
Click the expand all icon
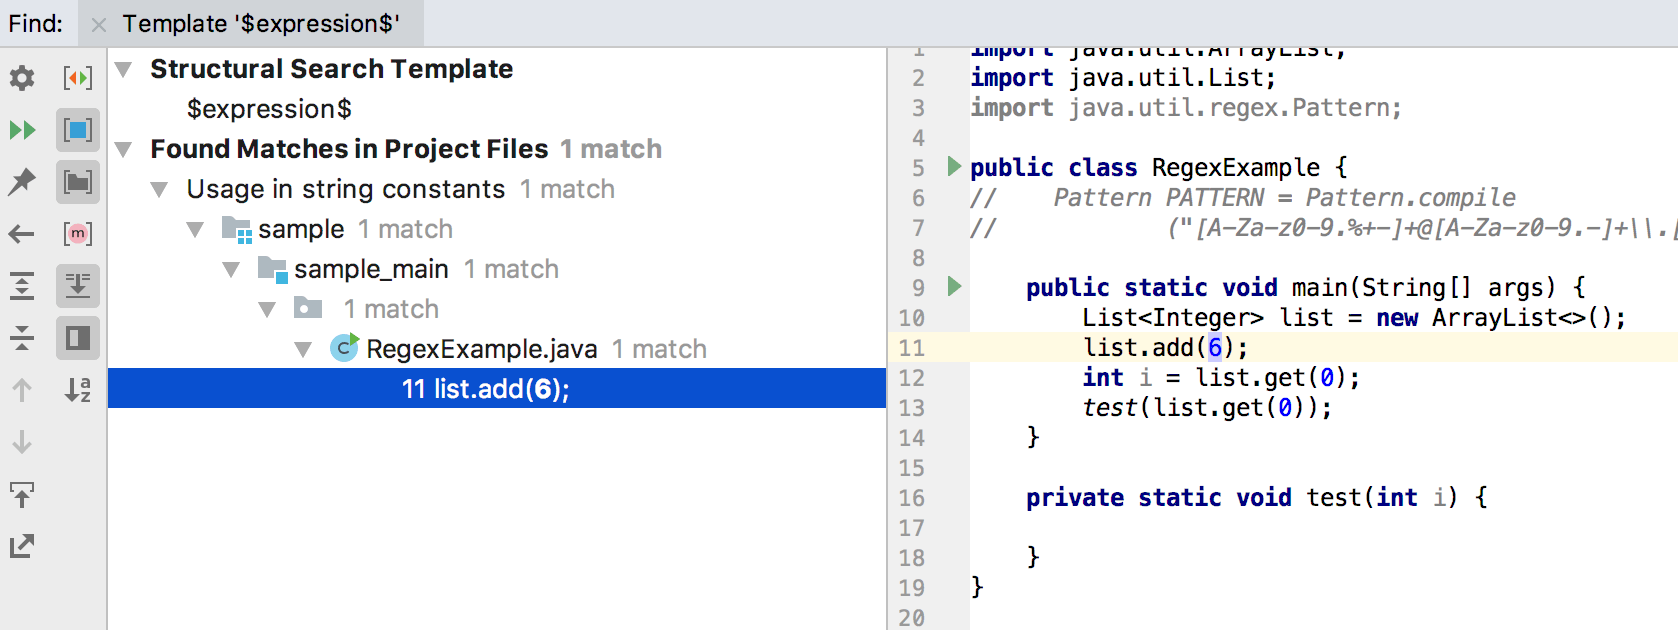[22, 286]
